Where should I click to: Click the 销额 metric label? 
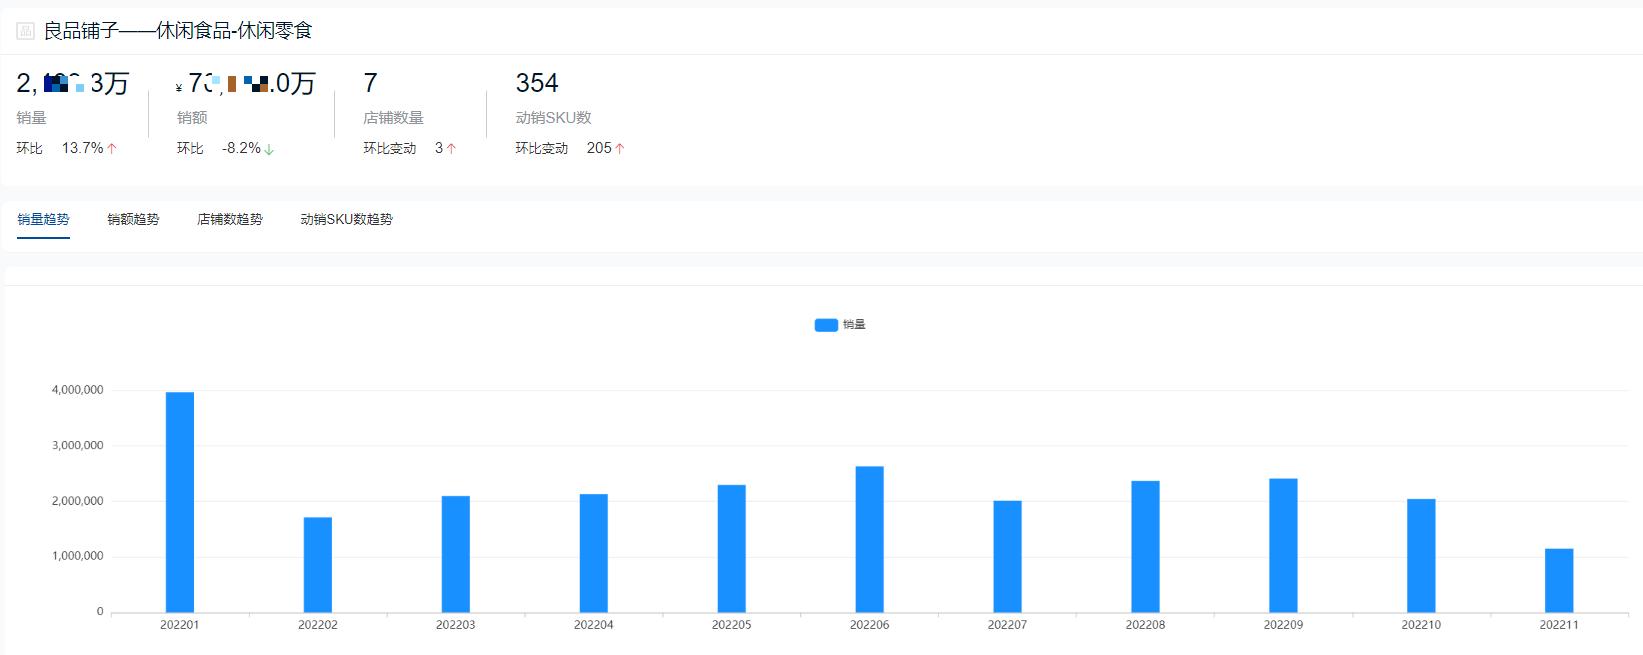click(192, 118)
